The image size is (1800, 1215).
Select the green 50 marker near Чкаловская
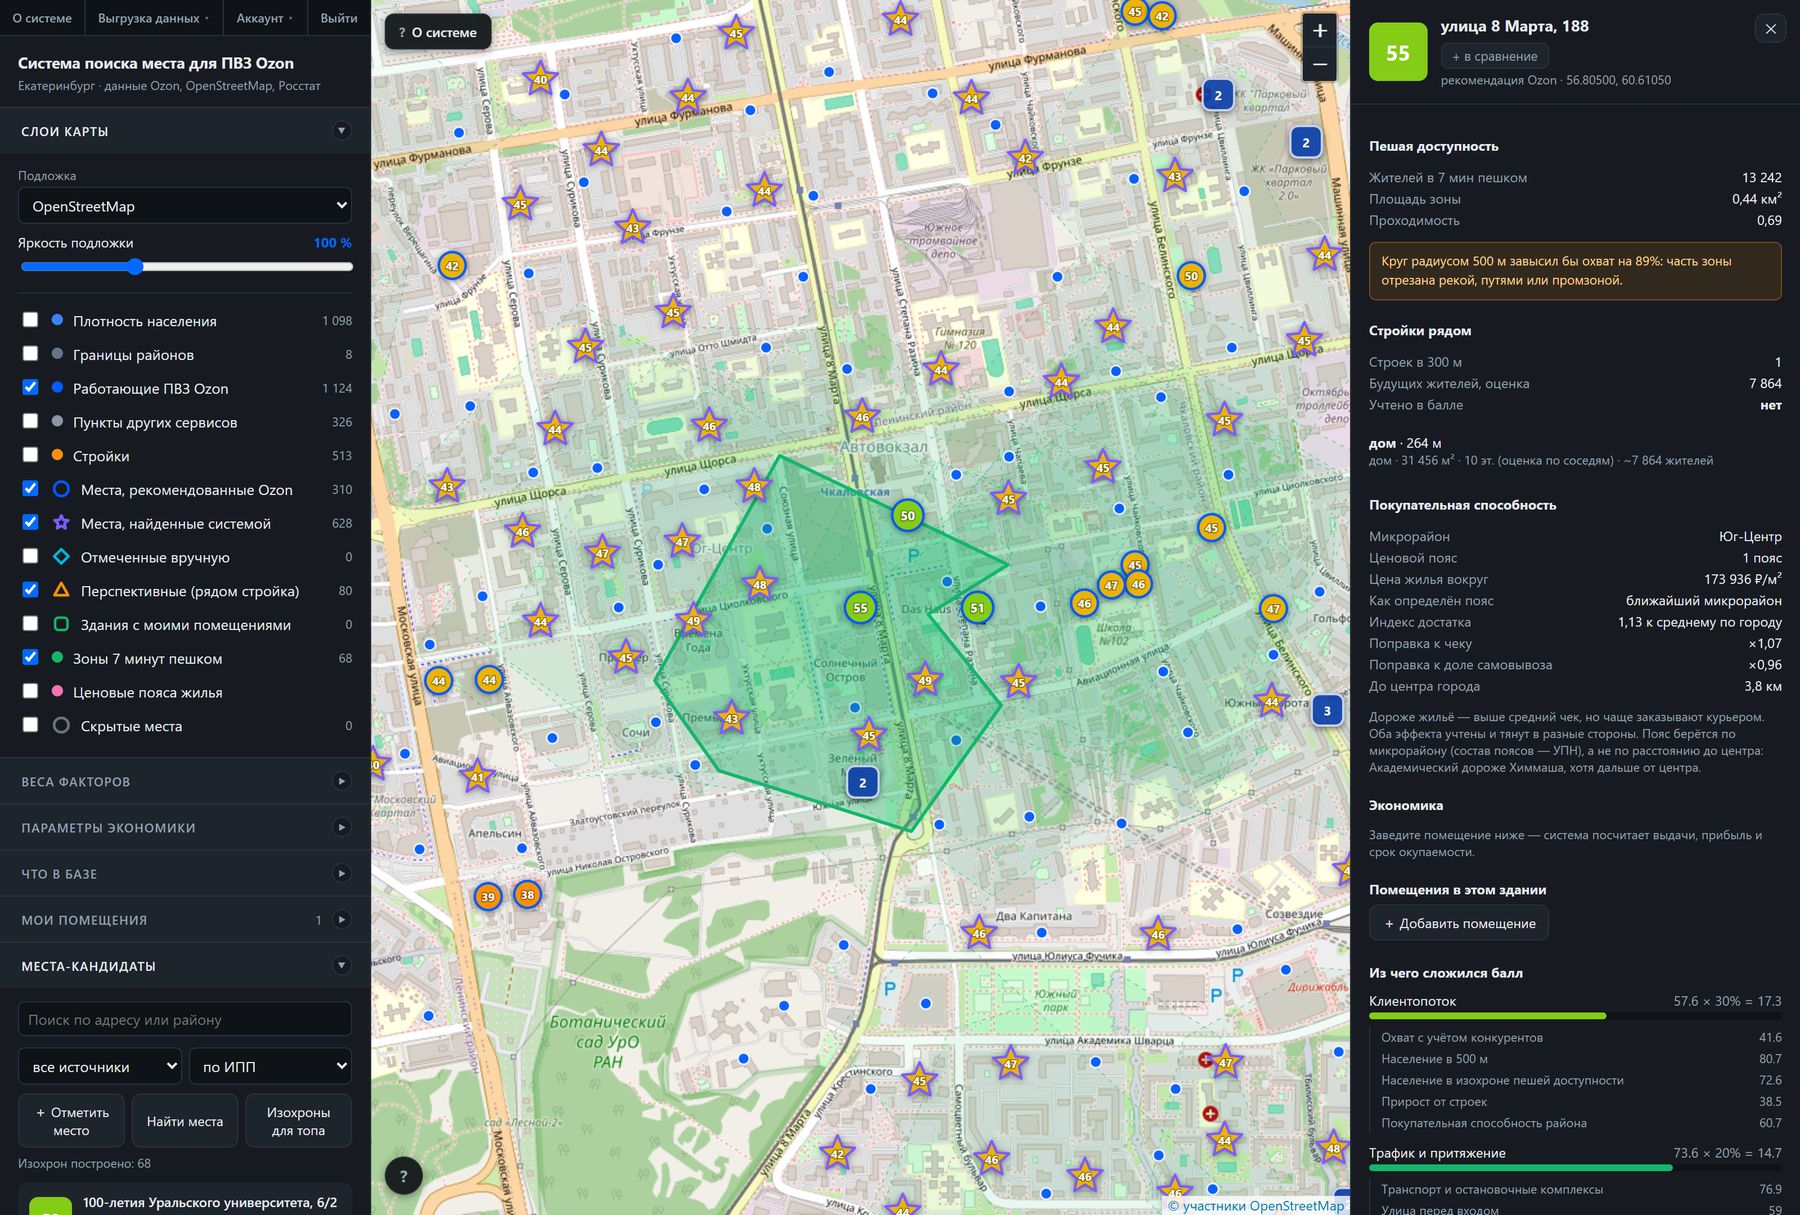pos(907,516)
